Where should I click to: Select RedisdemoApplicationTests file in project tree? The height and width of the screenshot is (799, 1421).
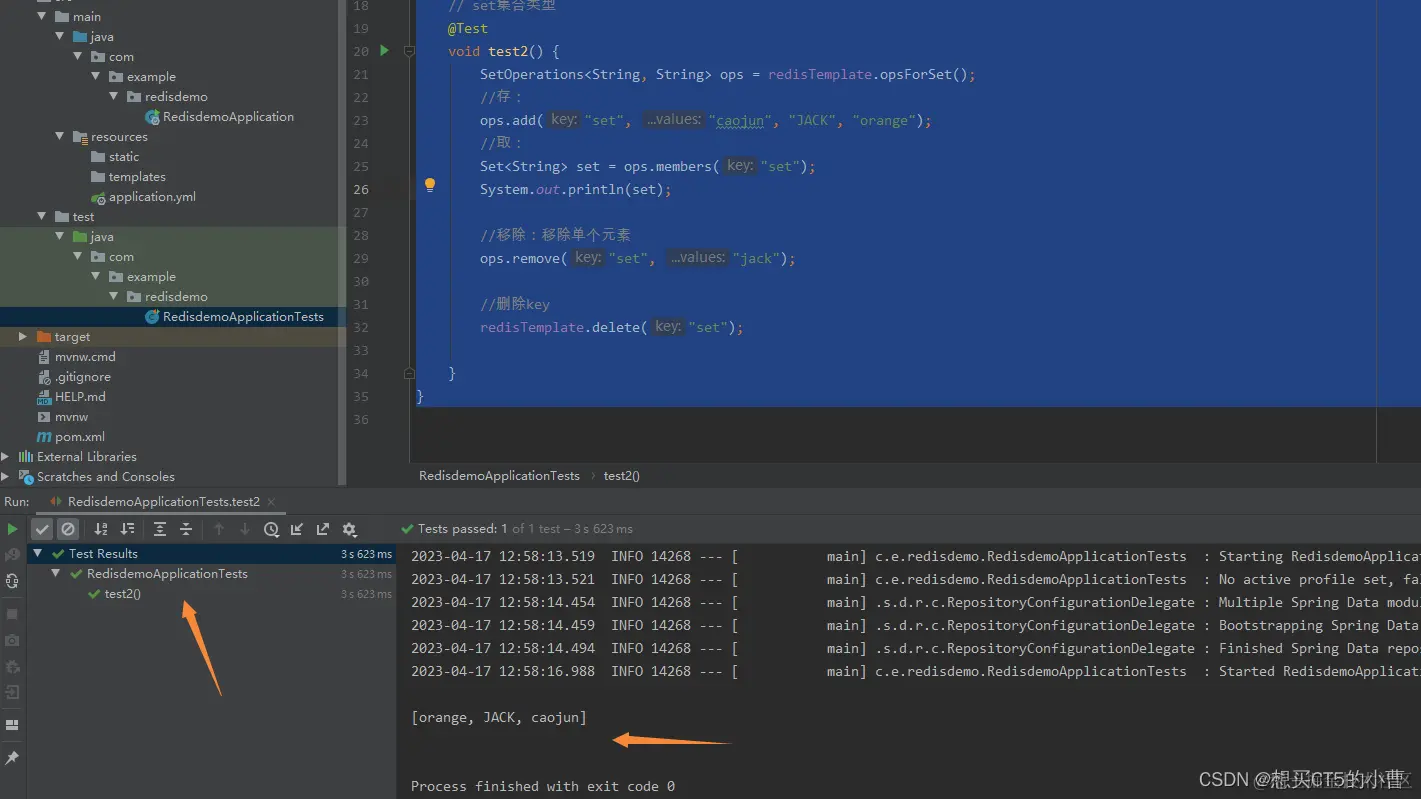(243, 316)
